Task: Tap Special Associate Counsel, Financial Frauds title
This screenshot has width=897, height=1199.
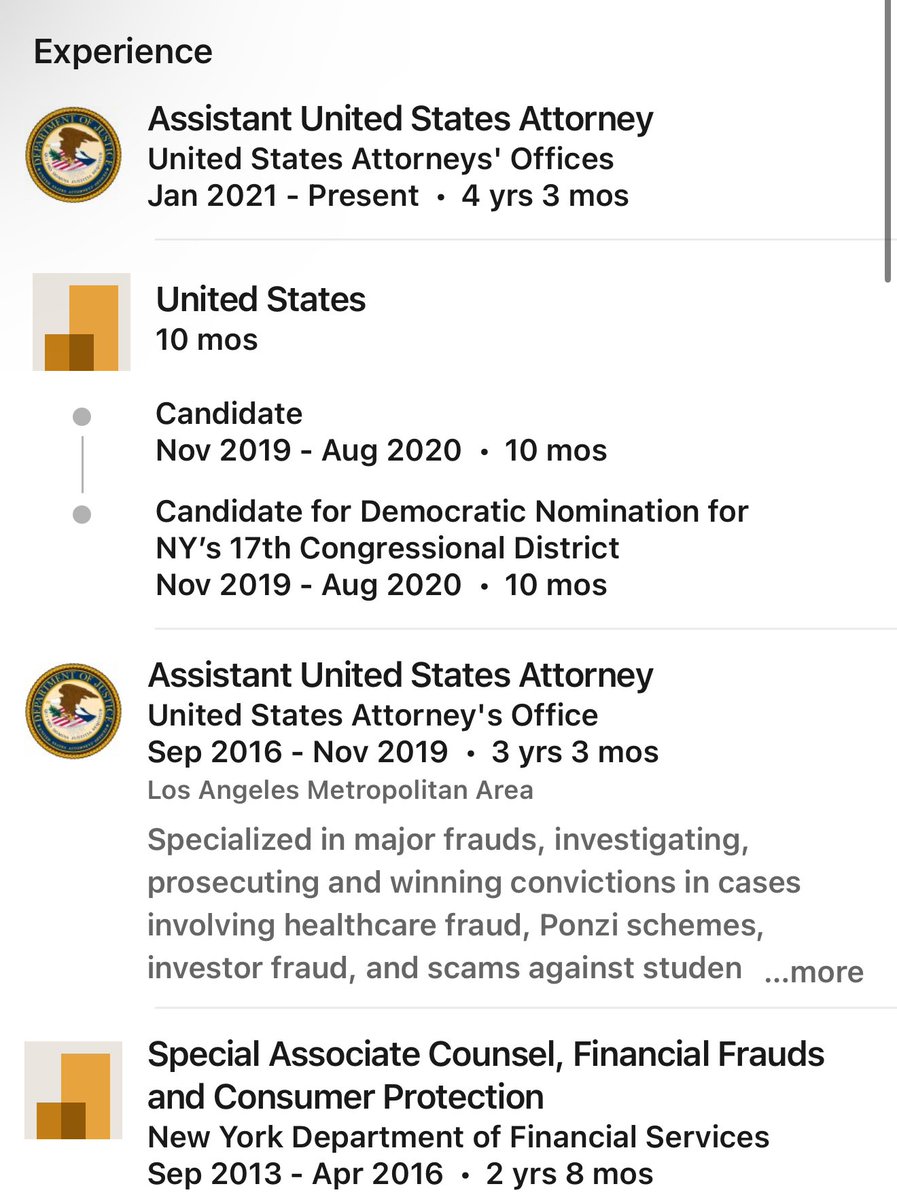Action: (x=486, y=1074)
